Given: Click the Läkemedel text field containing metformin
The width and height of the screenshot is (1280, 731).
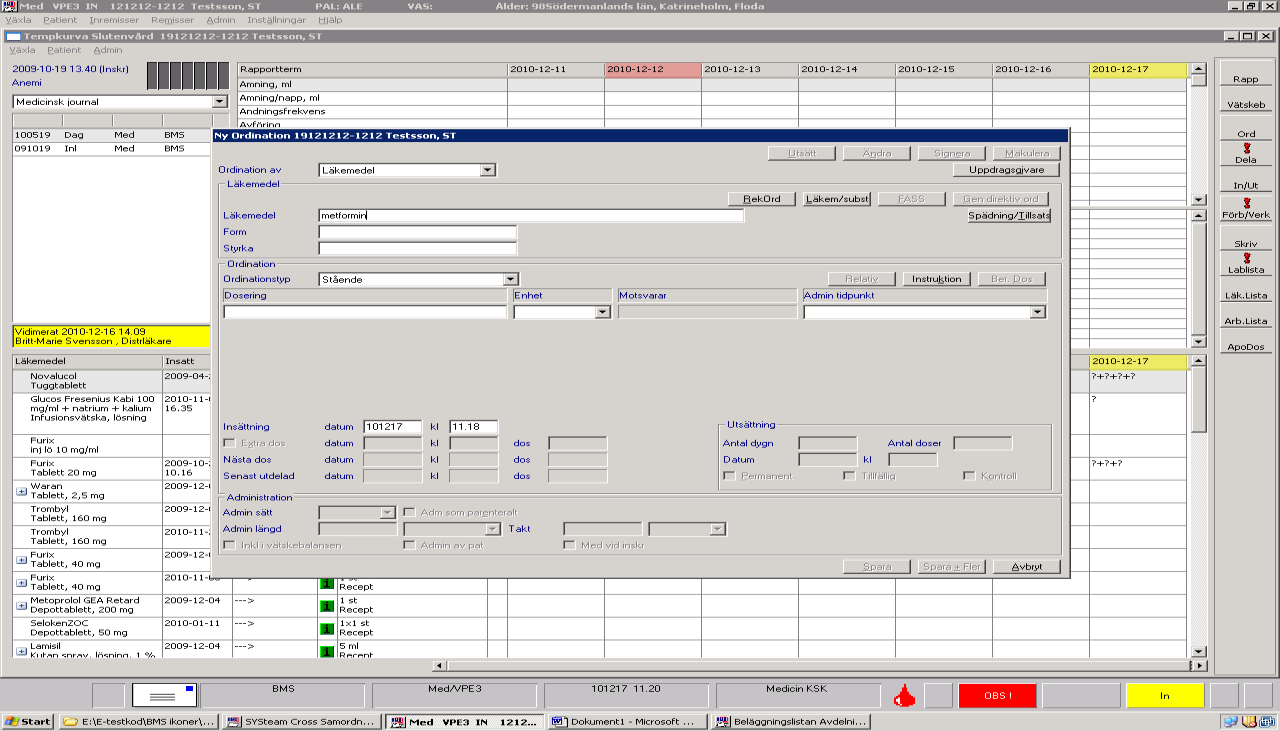Looking at the screenshot, I should 531,215.
